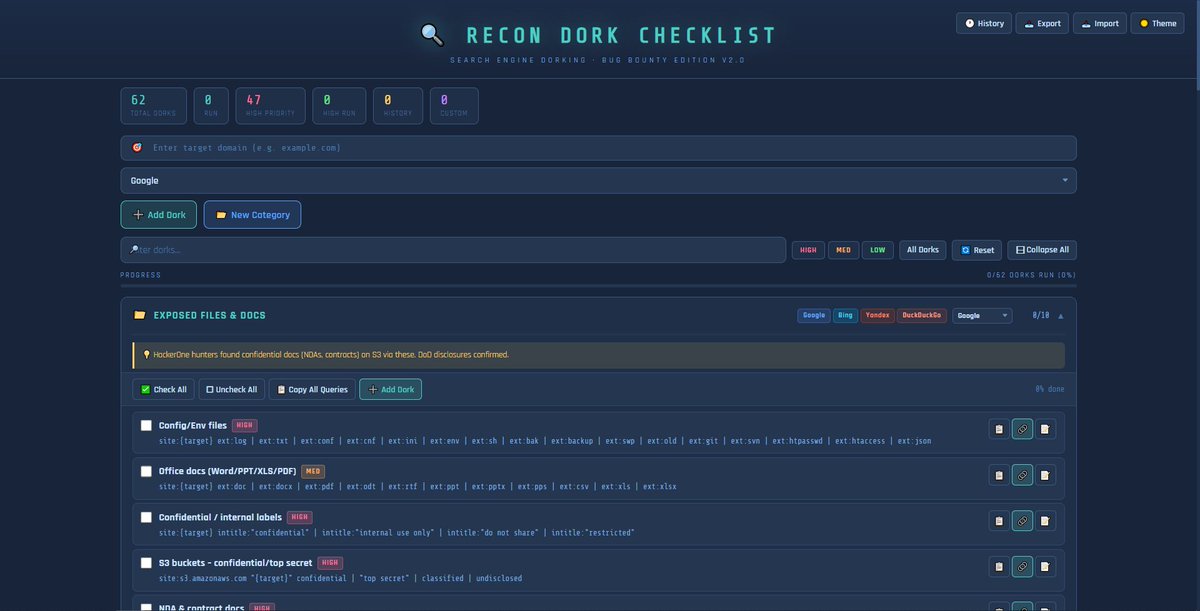Screen dimensions: 1200x611
Task: Open the main Google search engine dropdown
Action: tap(599, 181)
